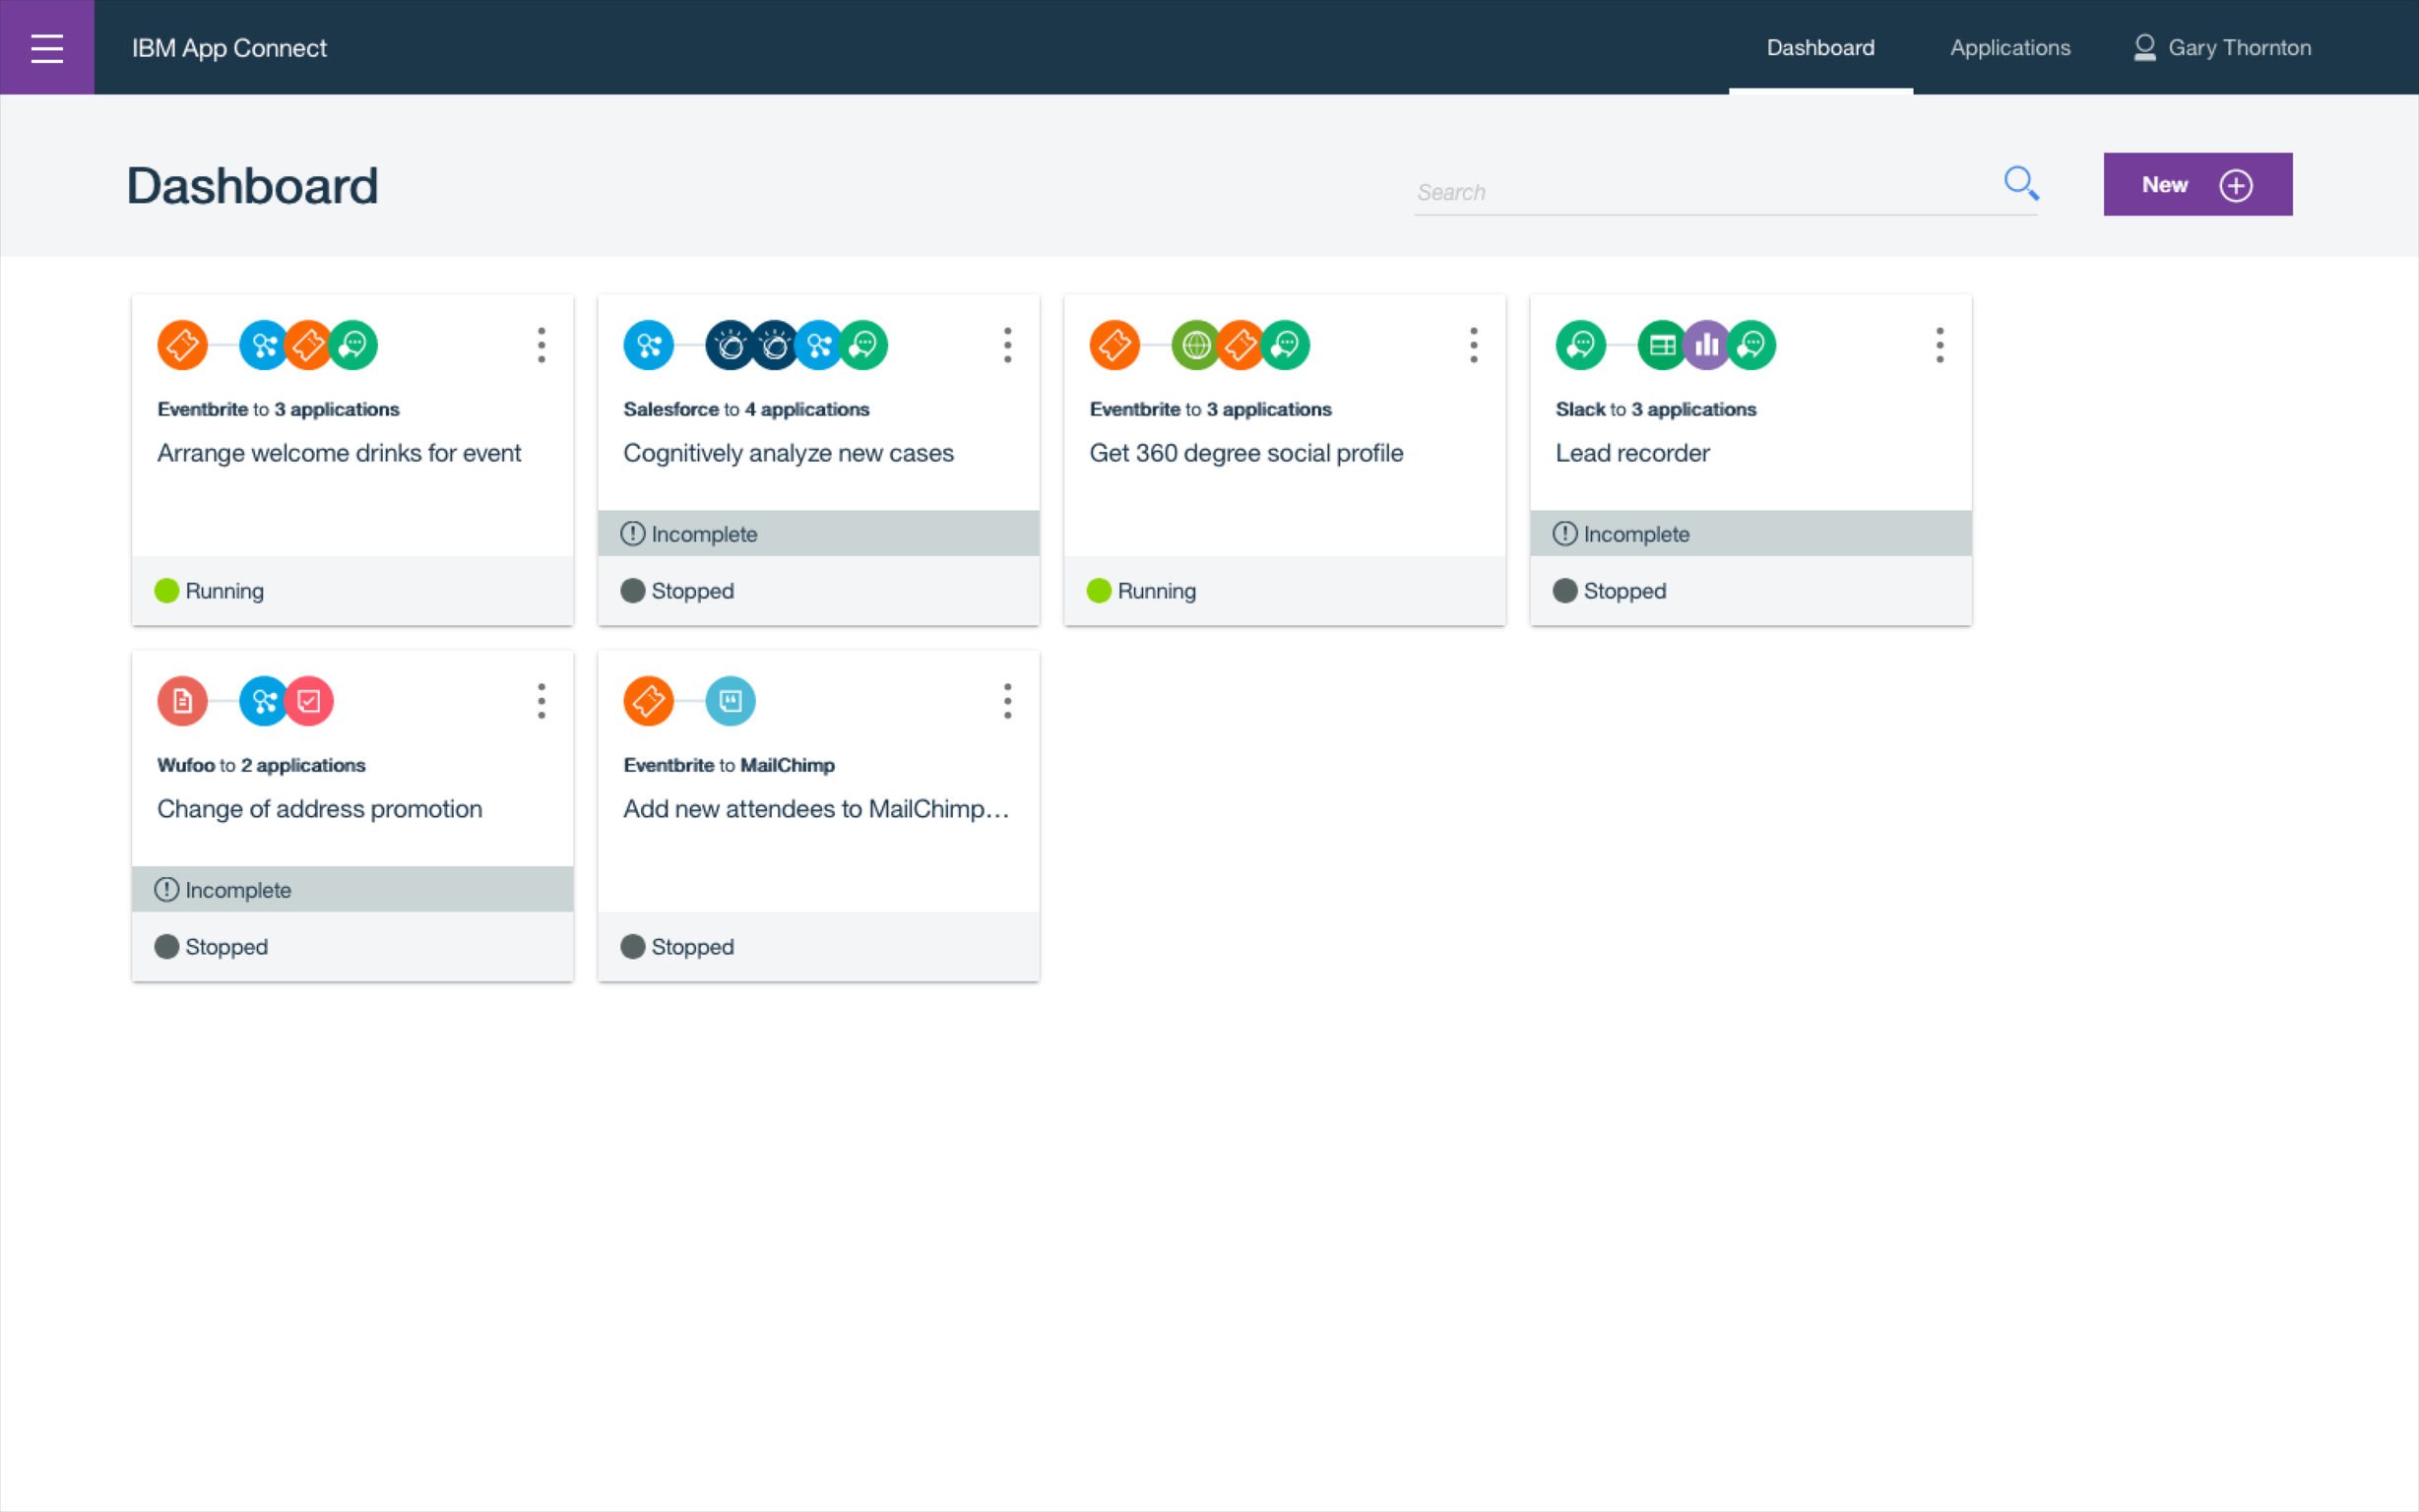This screenshot has height=1512, width=2419.
Task: Click the Running status on Get 360 degree social profile card
Action: point(1141,591)
